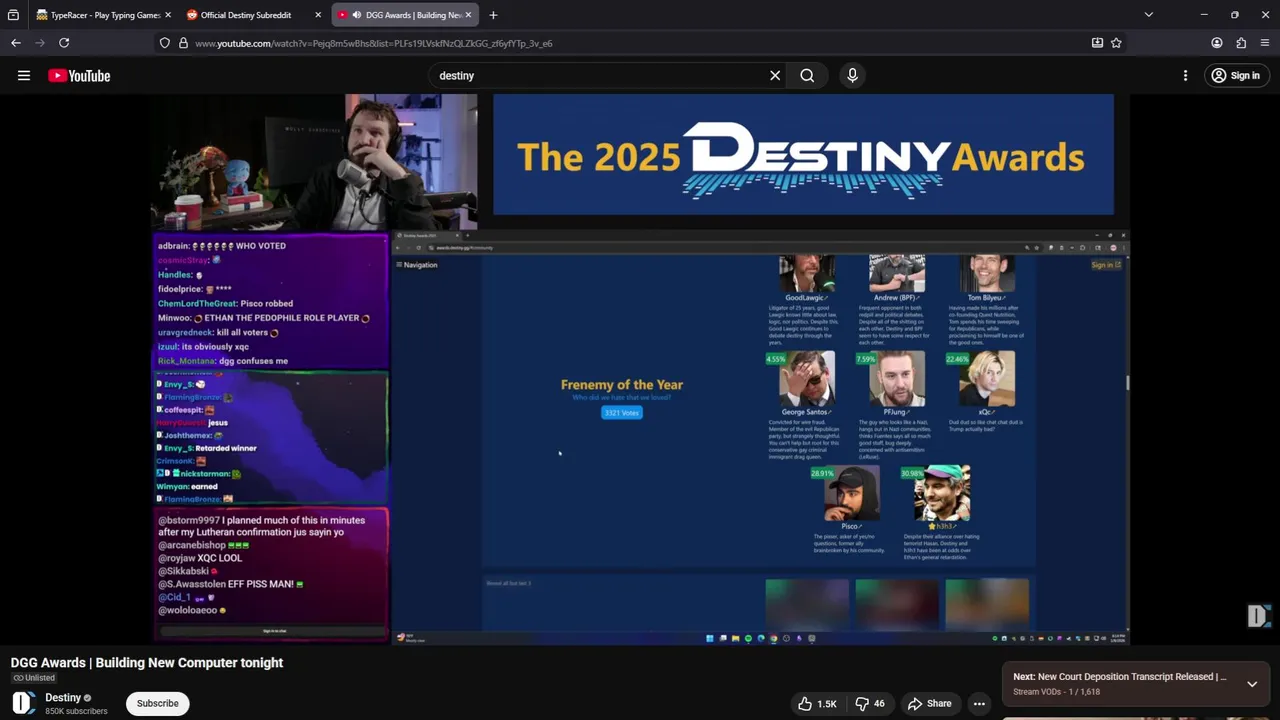This screenshot has width=1280, height=720.
Task: Close the DGG Awards tab
Action: coord(468,15)
